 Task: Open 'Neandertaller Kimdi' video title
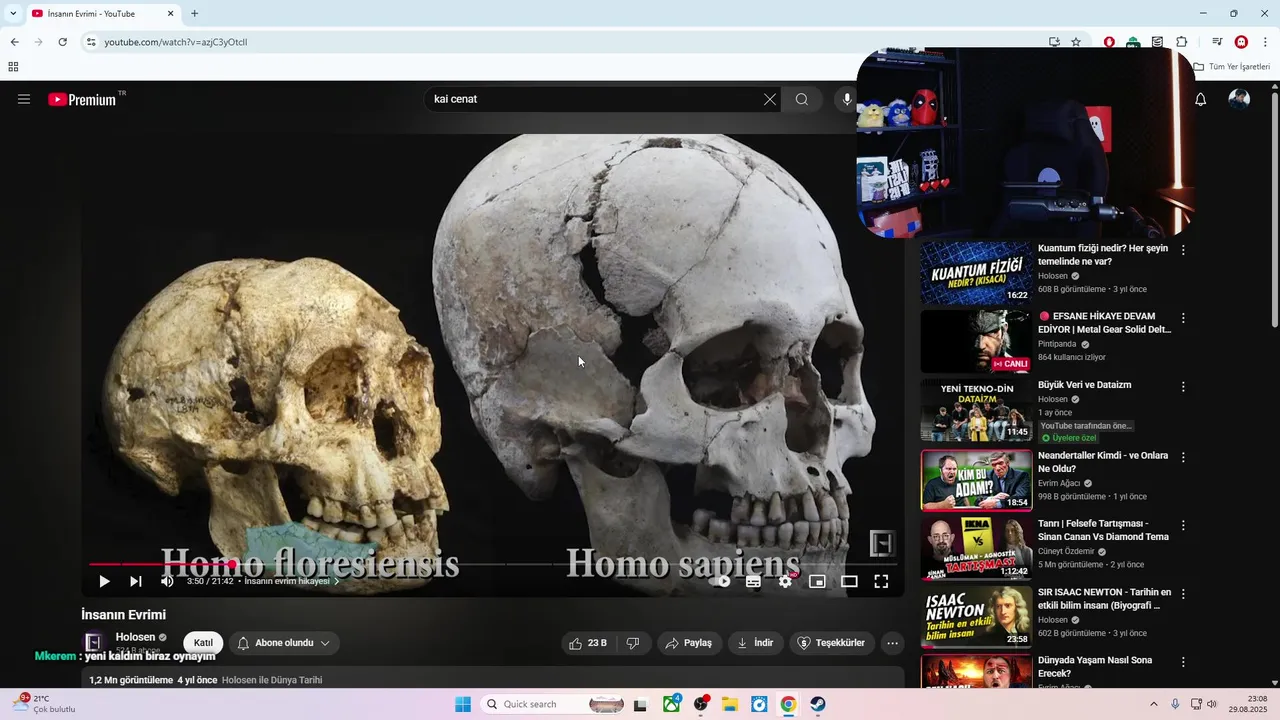click(x=1103, y=462)
